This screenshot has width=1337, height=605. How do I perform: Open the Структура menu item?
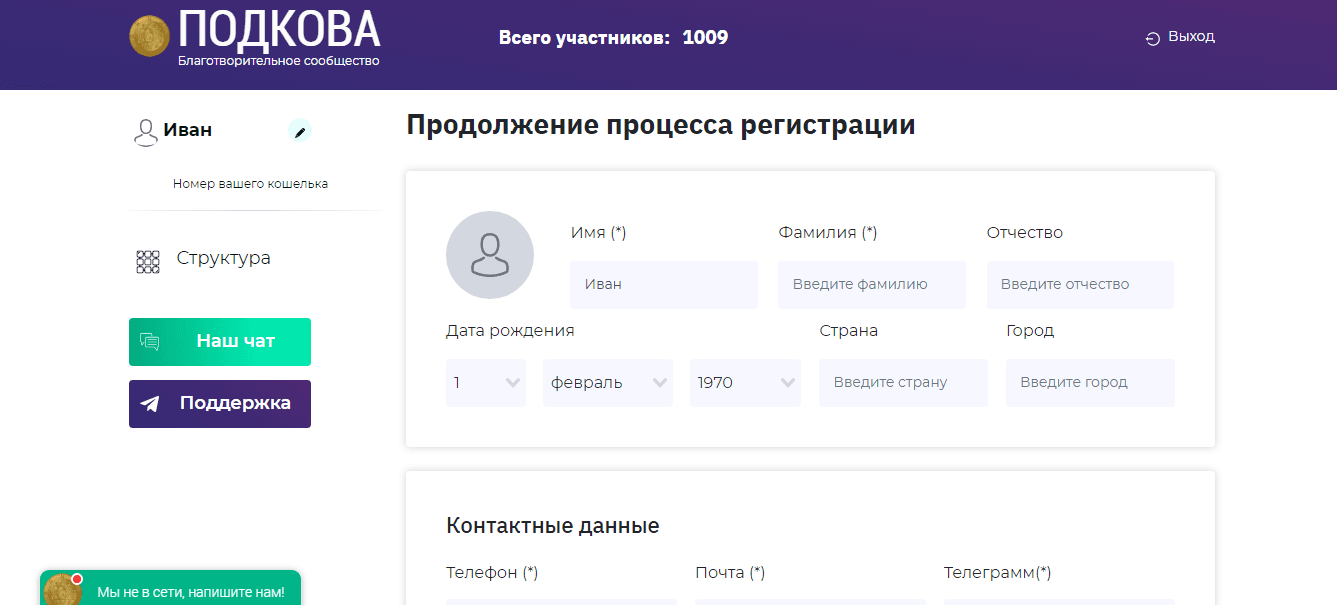[223, 258]
